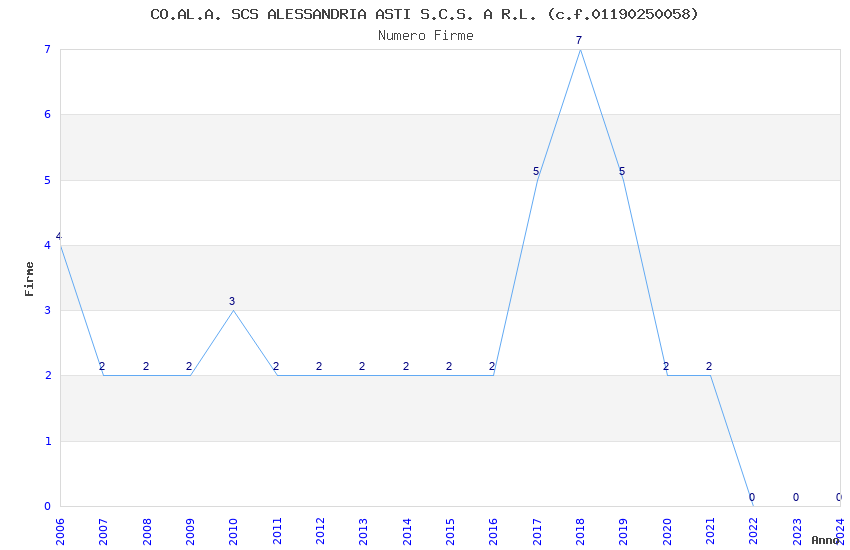Select year 2018 on the x-axis
This screenshot has width=850, height=550.
coord(580,531)
